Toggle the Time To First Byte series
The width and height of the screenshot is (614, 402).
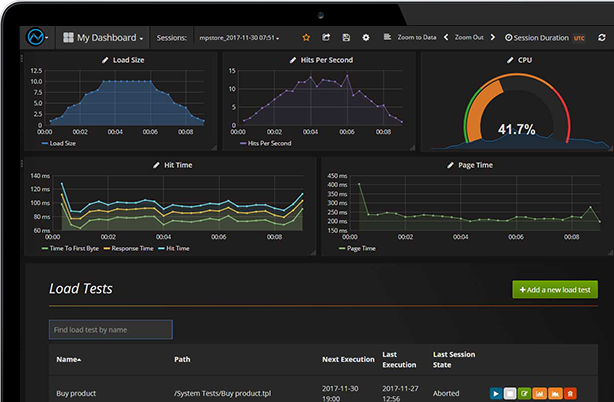pos(70,249)
